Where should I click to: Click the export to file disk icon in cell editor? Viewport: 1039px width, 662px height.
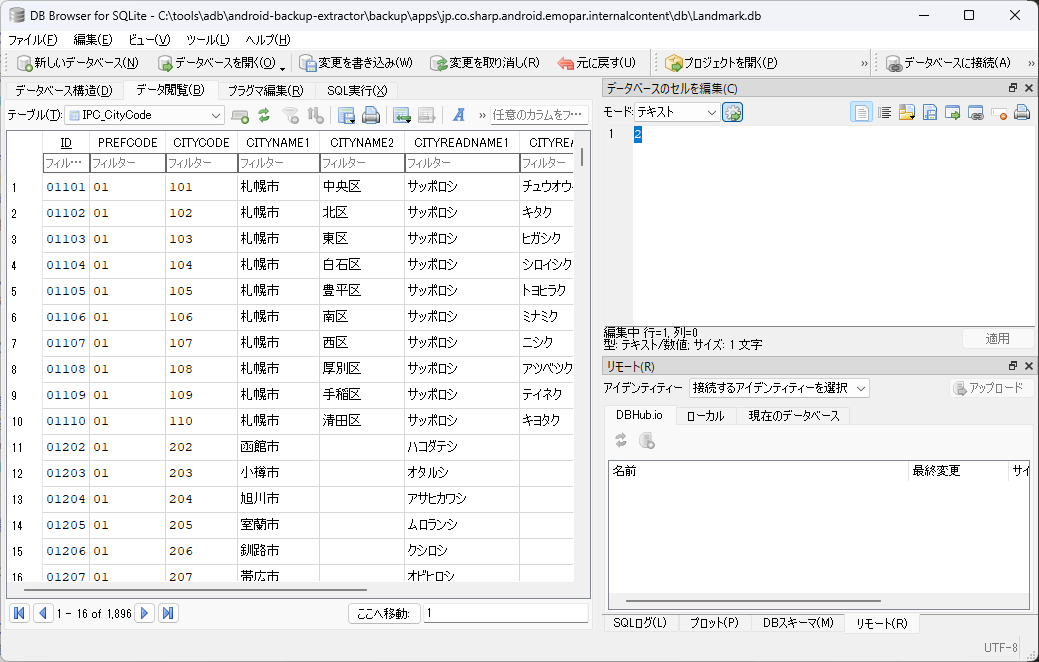(930, 113)
